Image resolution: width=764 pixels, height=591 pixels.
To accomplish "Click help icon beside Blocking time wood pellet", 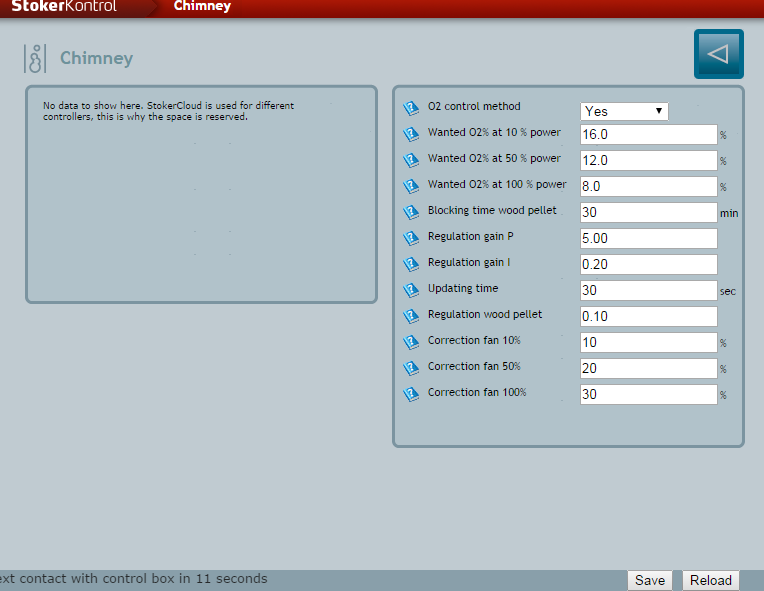I will pos(410,212).
